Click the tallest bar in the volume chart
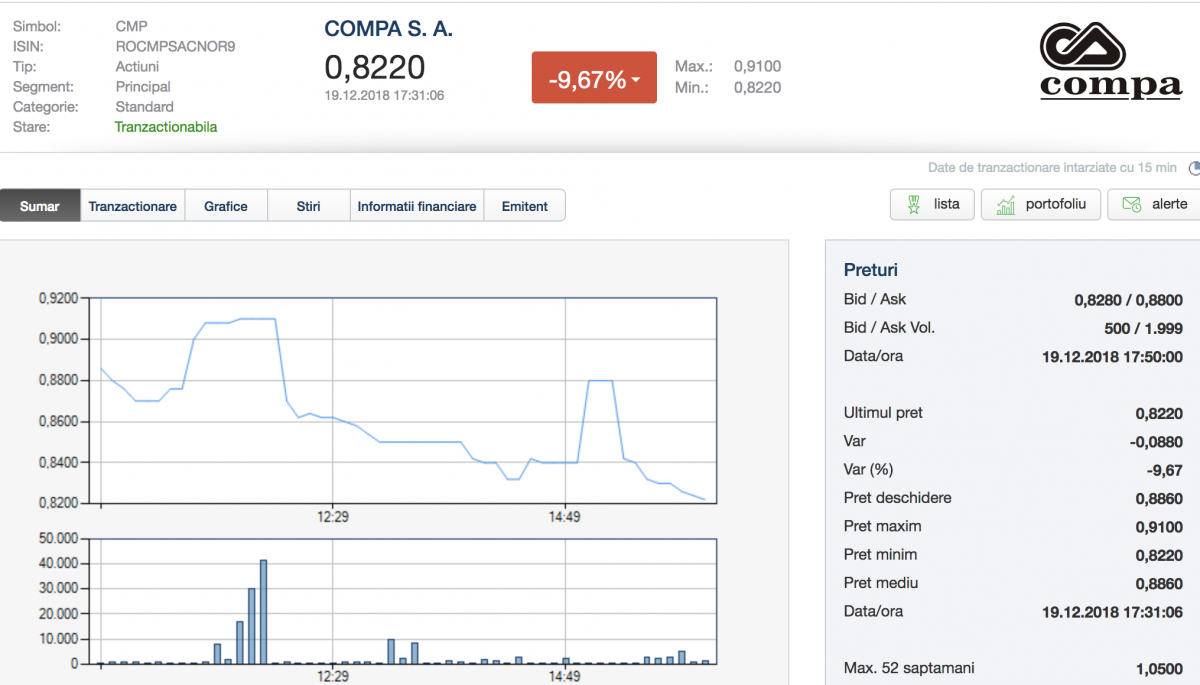Screen dimensions: 1200x685 pos(264,612)
